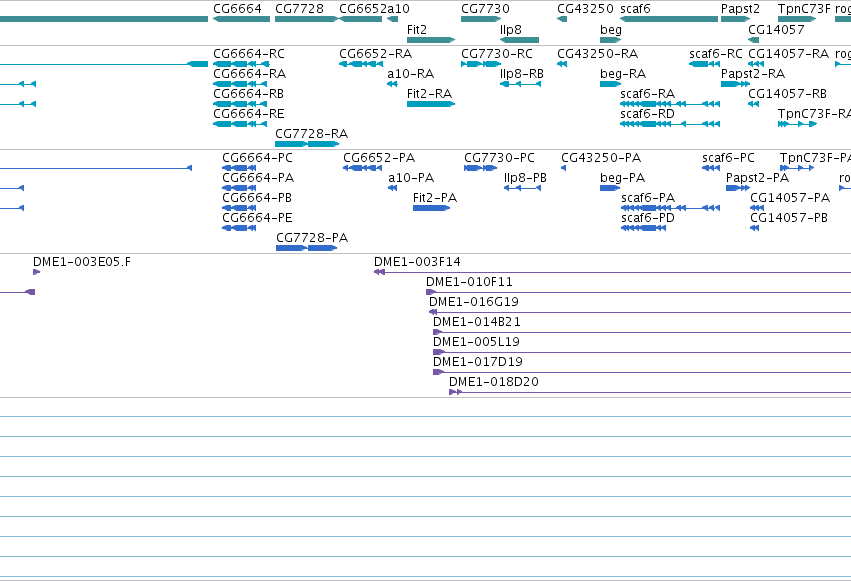This screenshot has height=581, width=851.
Task: Open transcript CG43250-RA
Action: pos(598,54)
